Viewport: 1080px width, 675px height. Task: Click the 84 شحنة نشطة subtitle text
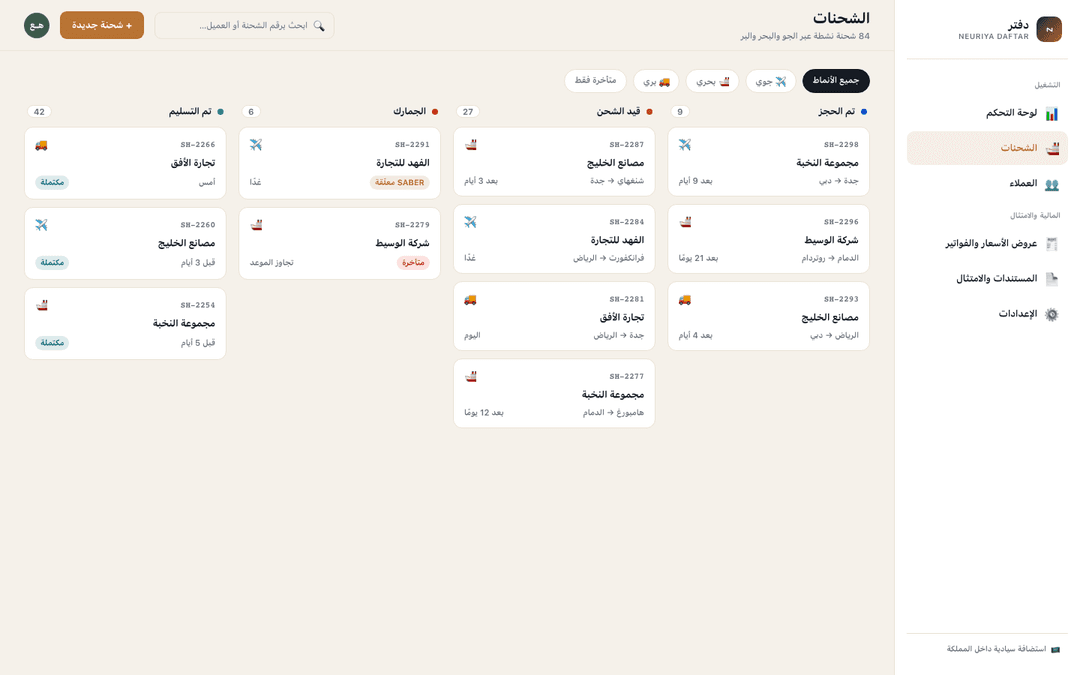pos(805,36)
